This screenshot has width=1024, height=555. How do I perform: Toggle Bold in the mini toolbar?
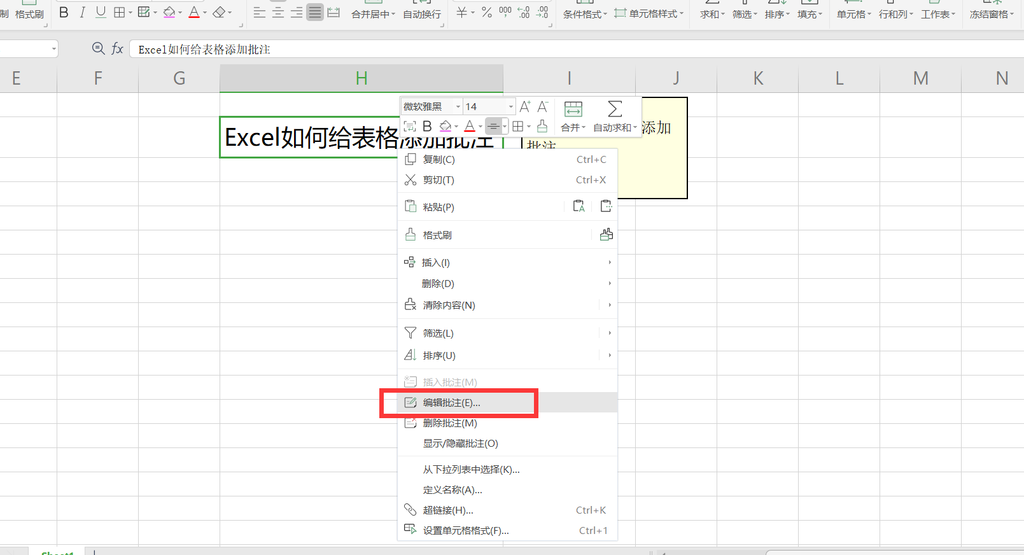tap(427, 126)
